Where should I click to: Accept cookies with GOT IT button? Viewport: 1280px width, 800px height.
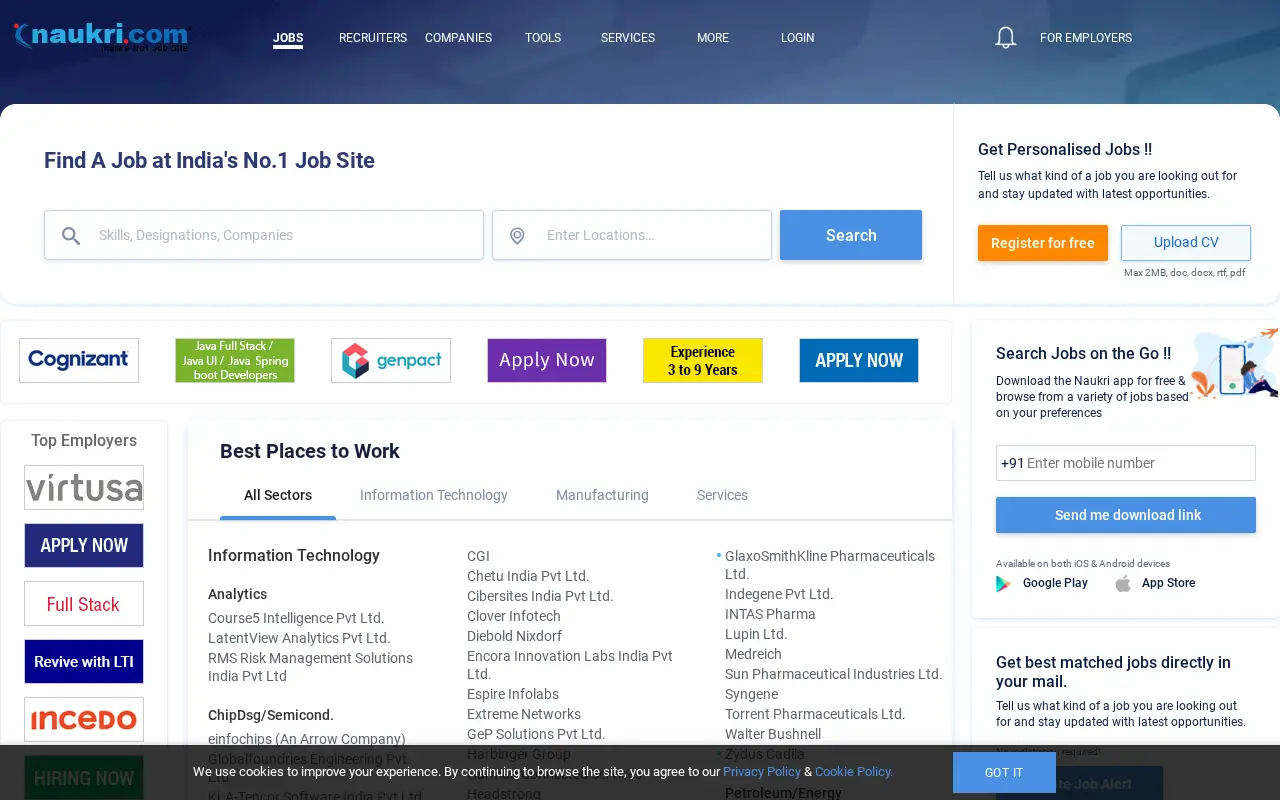(x=1004, y=773)
